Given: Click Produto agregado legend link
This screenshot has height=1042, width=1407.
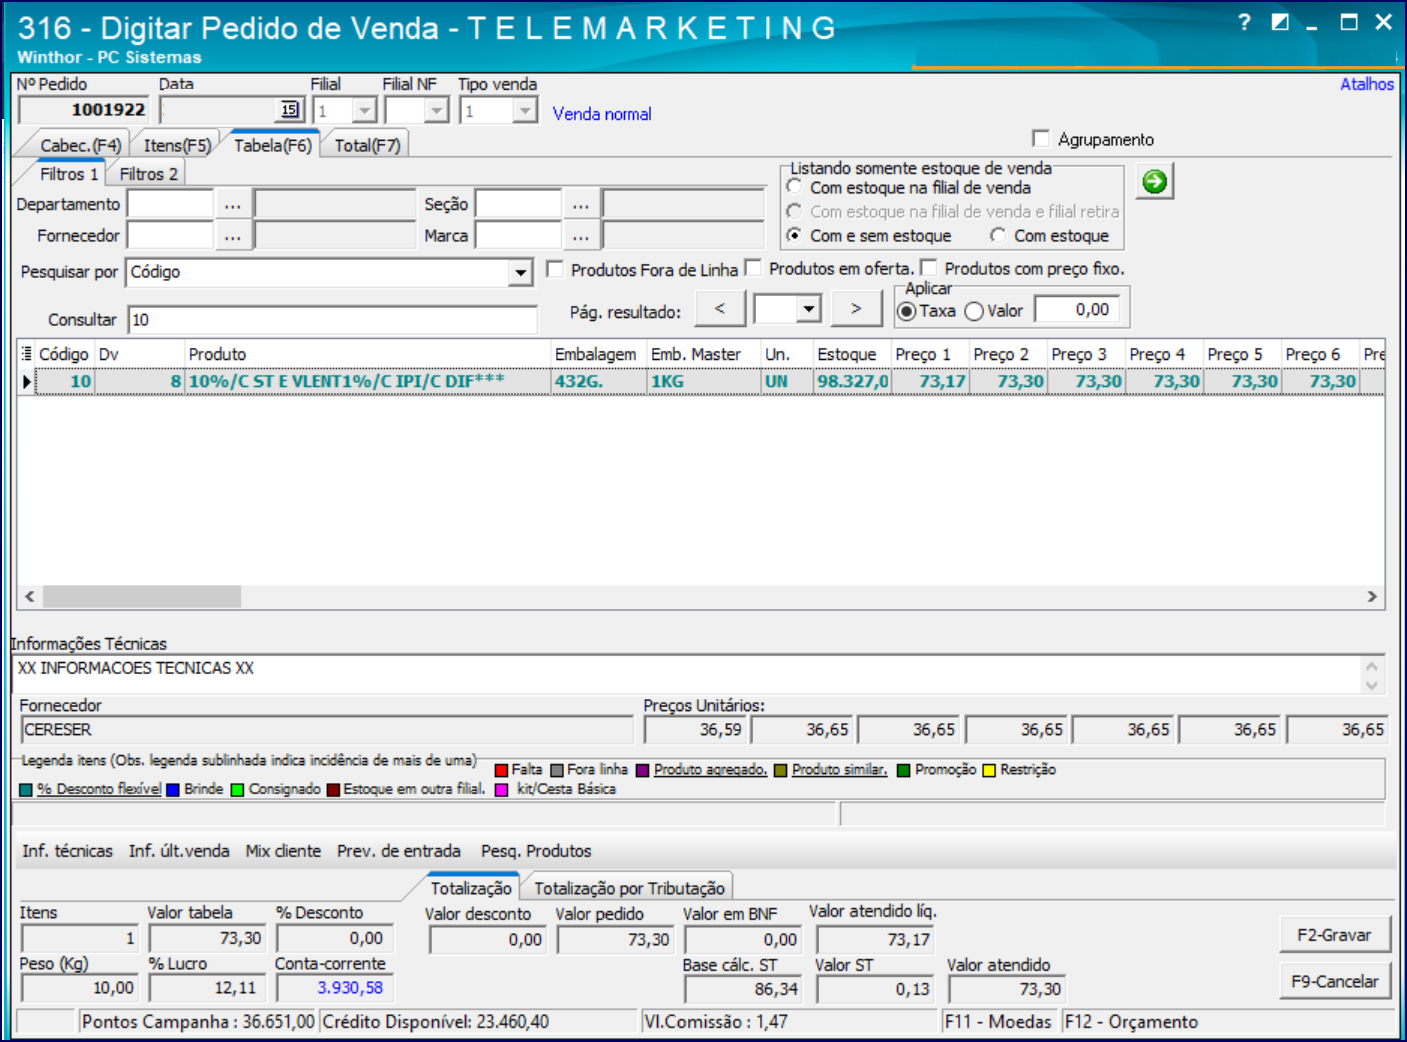Looking at the screenshot, I should pyautogui.click(x=710, y=770).
